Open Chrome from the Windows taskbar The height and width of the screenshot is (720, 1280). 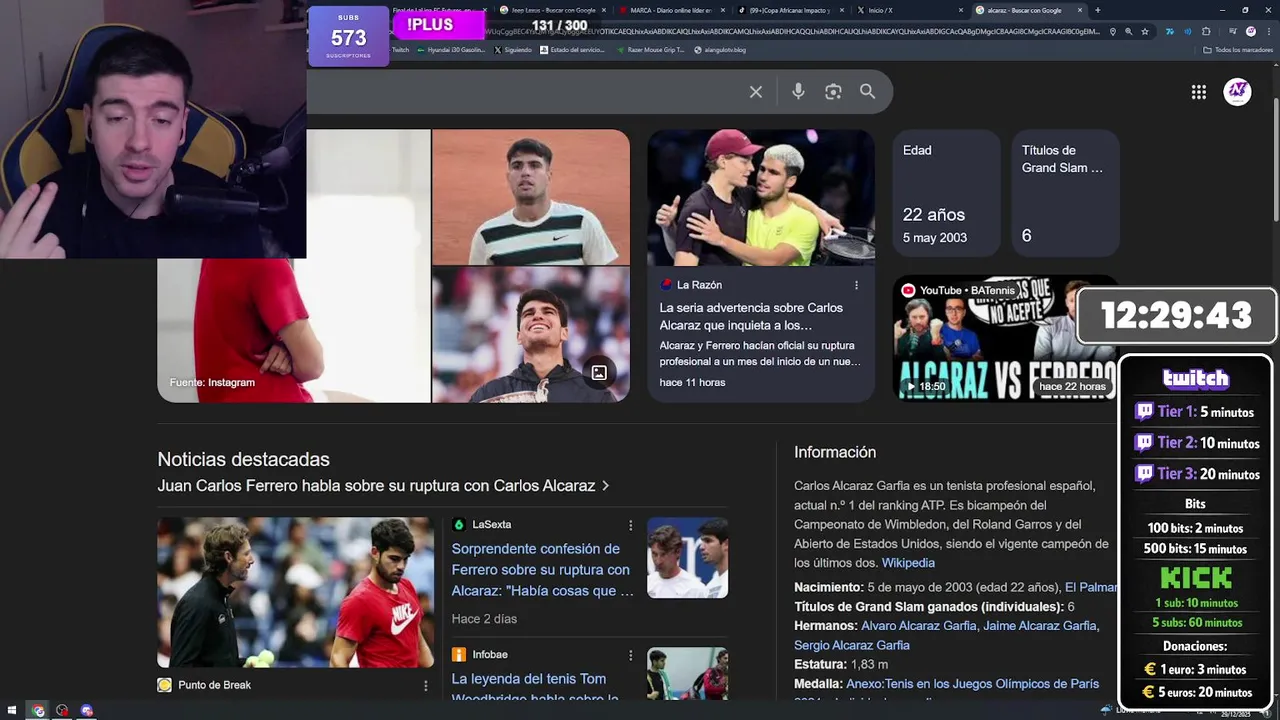pyautogui.click(x=38, y=711)
